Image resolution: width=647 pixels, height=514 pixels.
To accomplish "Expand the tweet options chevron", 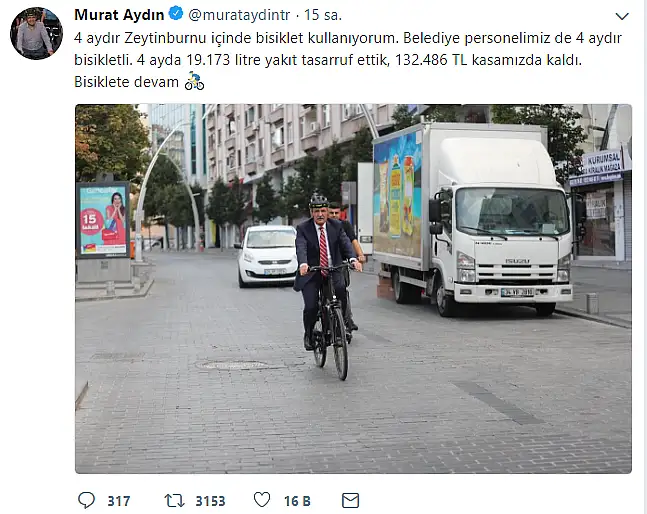I will coord(622,16).
